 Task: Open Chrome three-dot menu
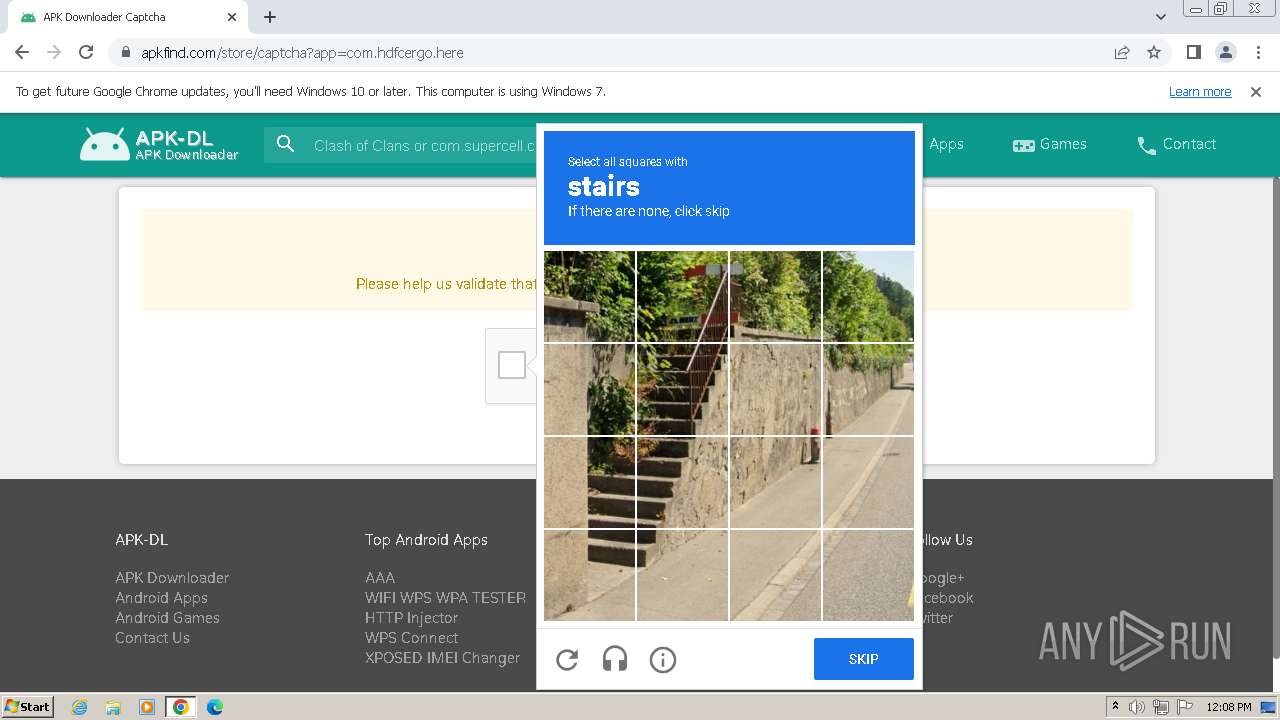coord(1258,52)
